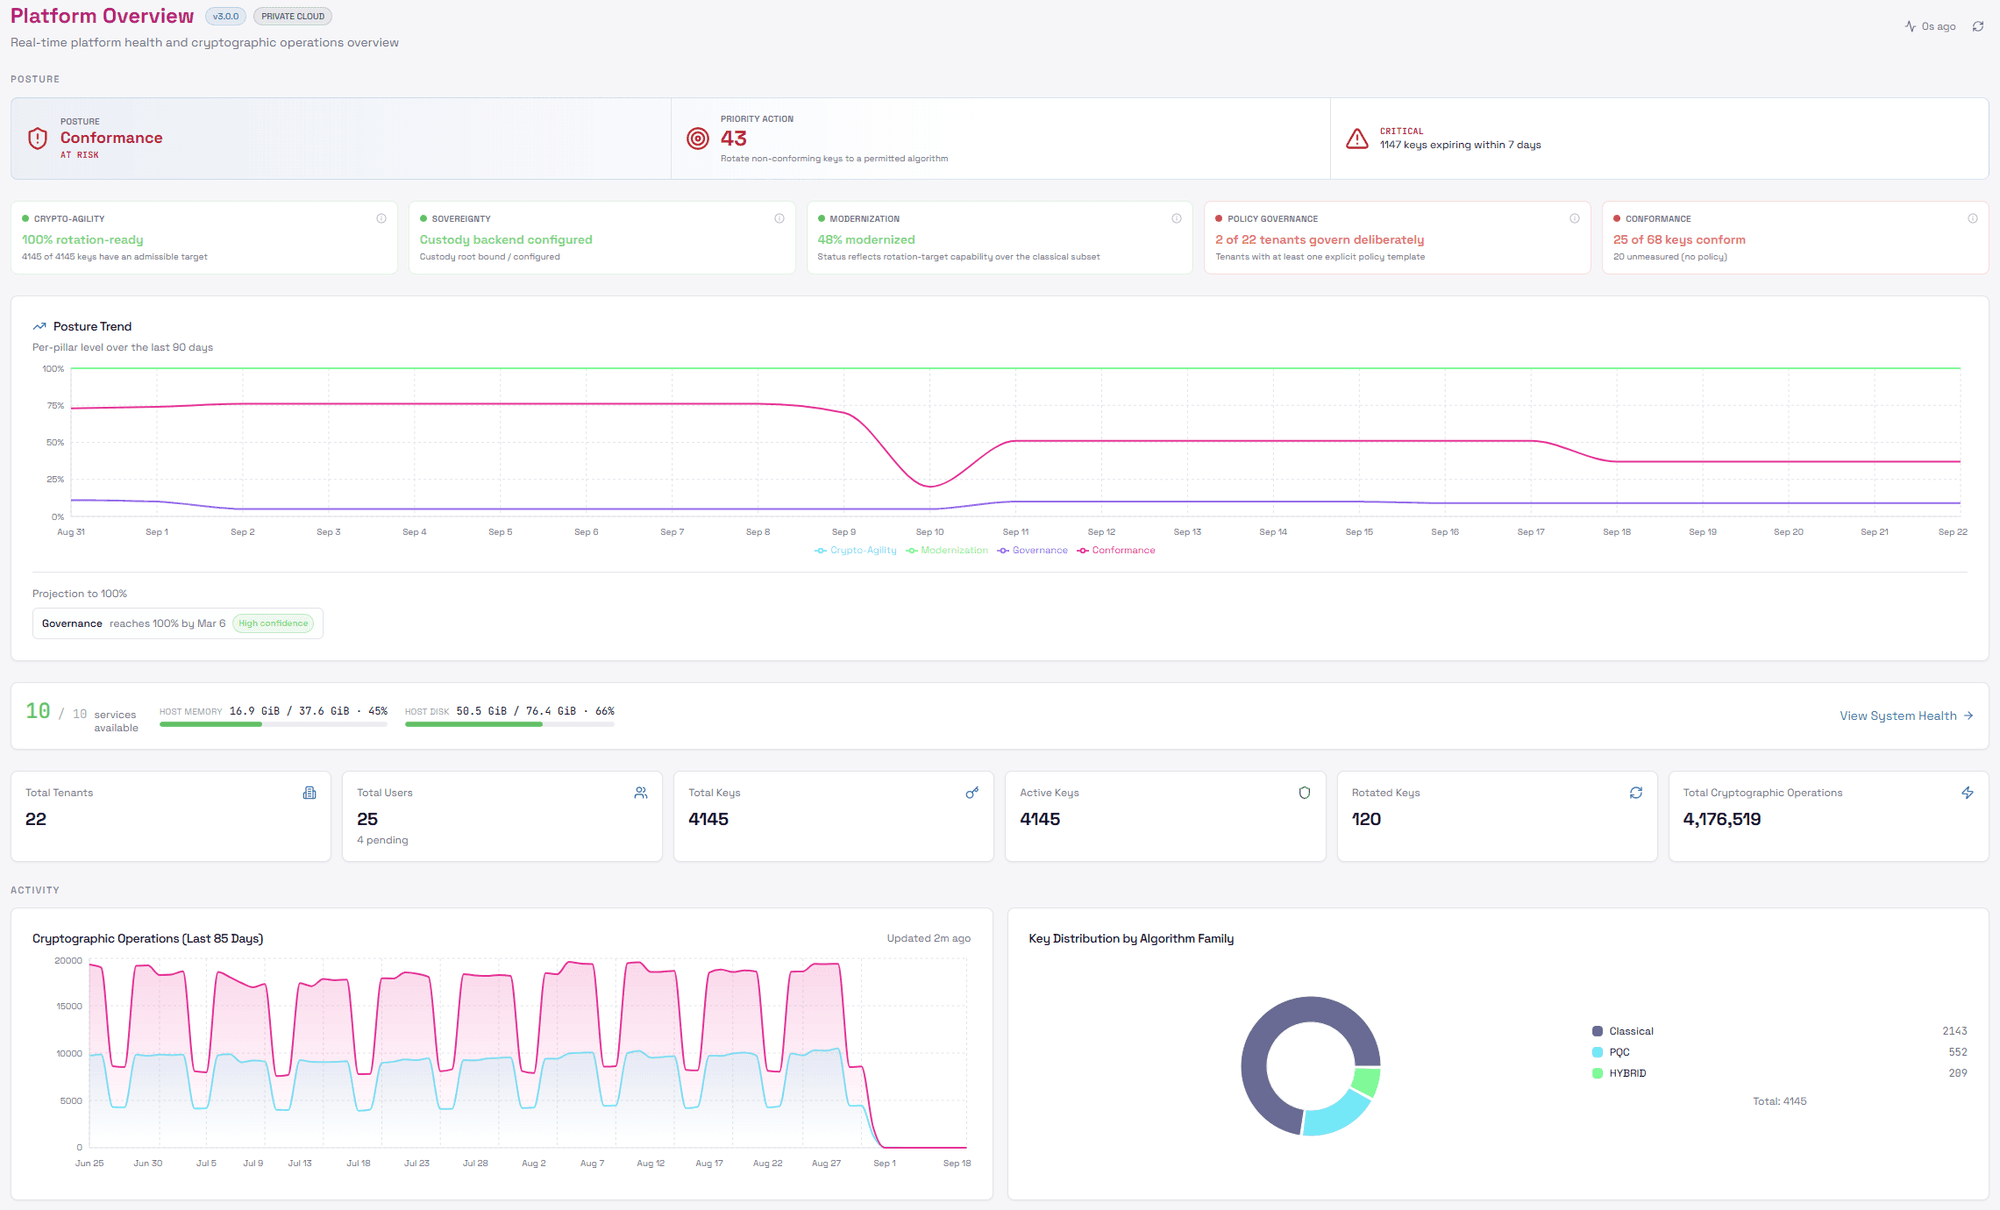Open the info icon on the Modernization card
The width and height of the screenshot is (2000, 1210).
coord(1176,219)
